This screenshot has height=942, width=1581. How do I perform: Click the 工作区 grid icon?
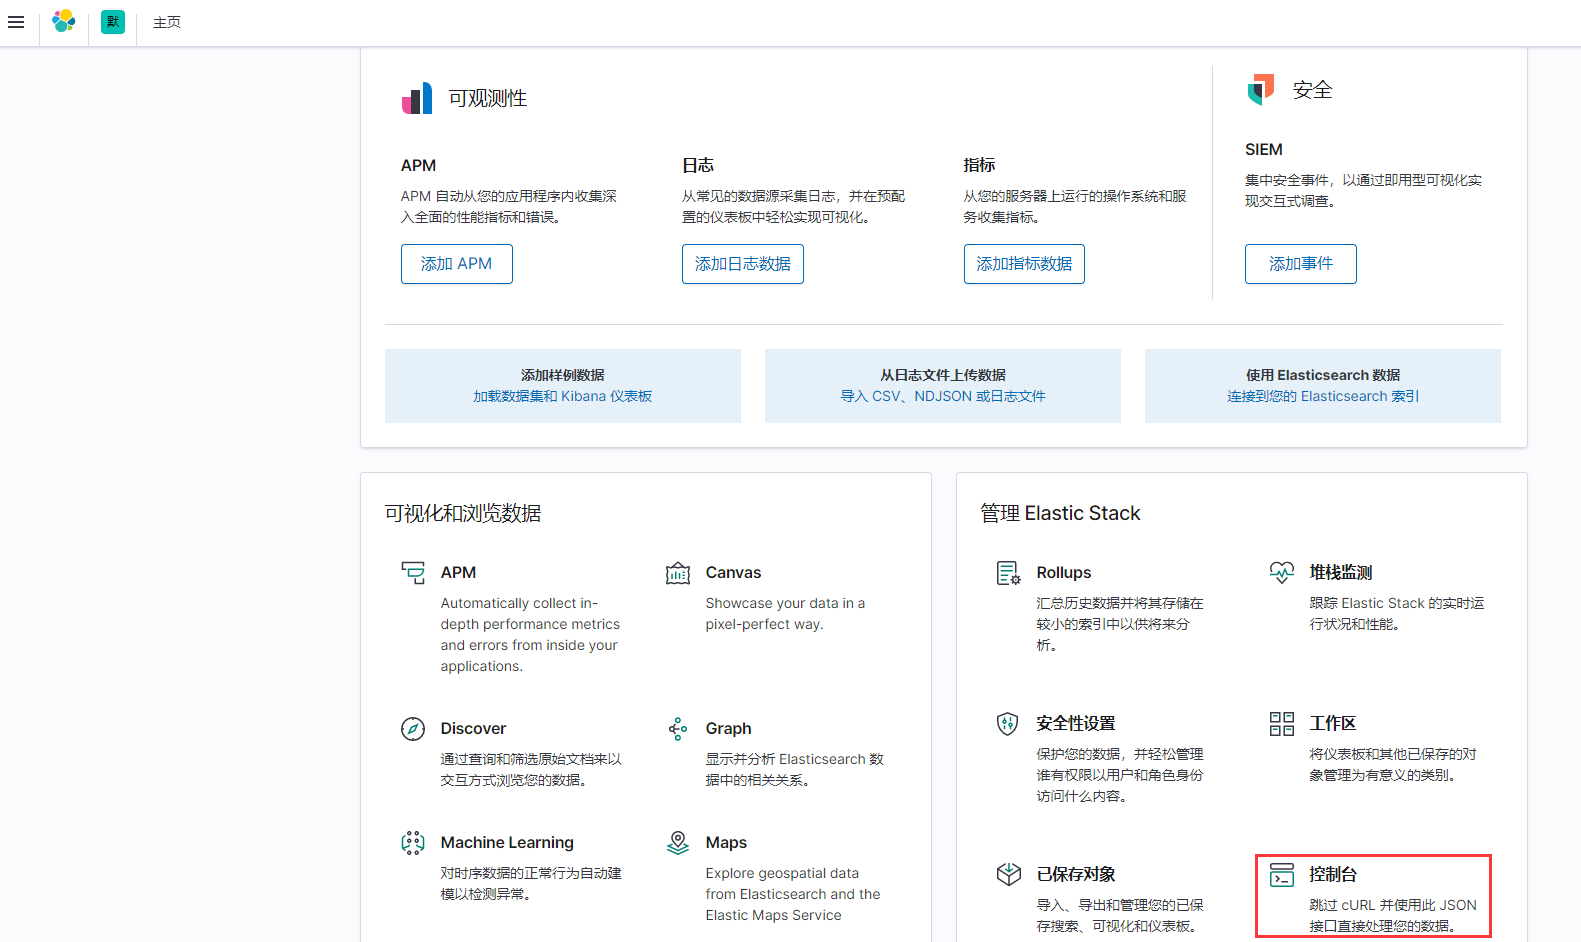click(1282, 724)
